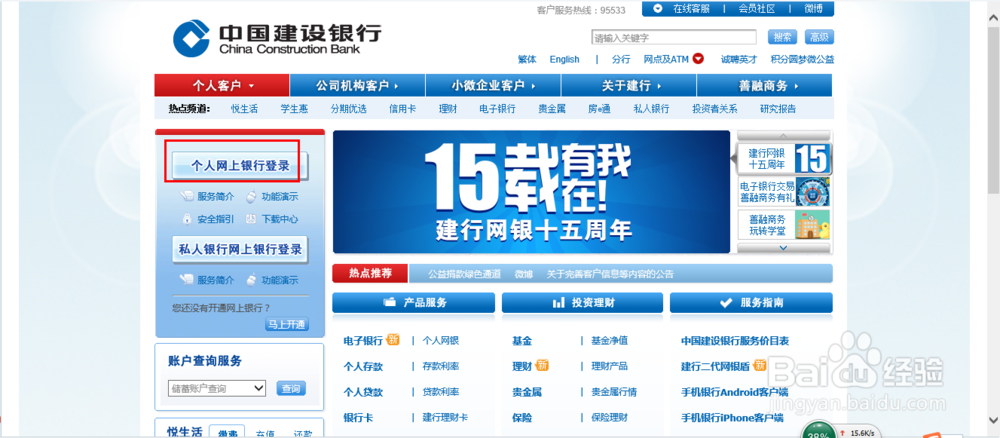Click the carousel down arrow below thumbnails
The height and width of the screenshot is (438, 1000).
[784, 248]
